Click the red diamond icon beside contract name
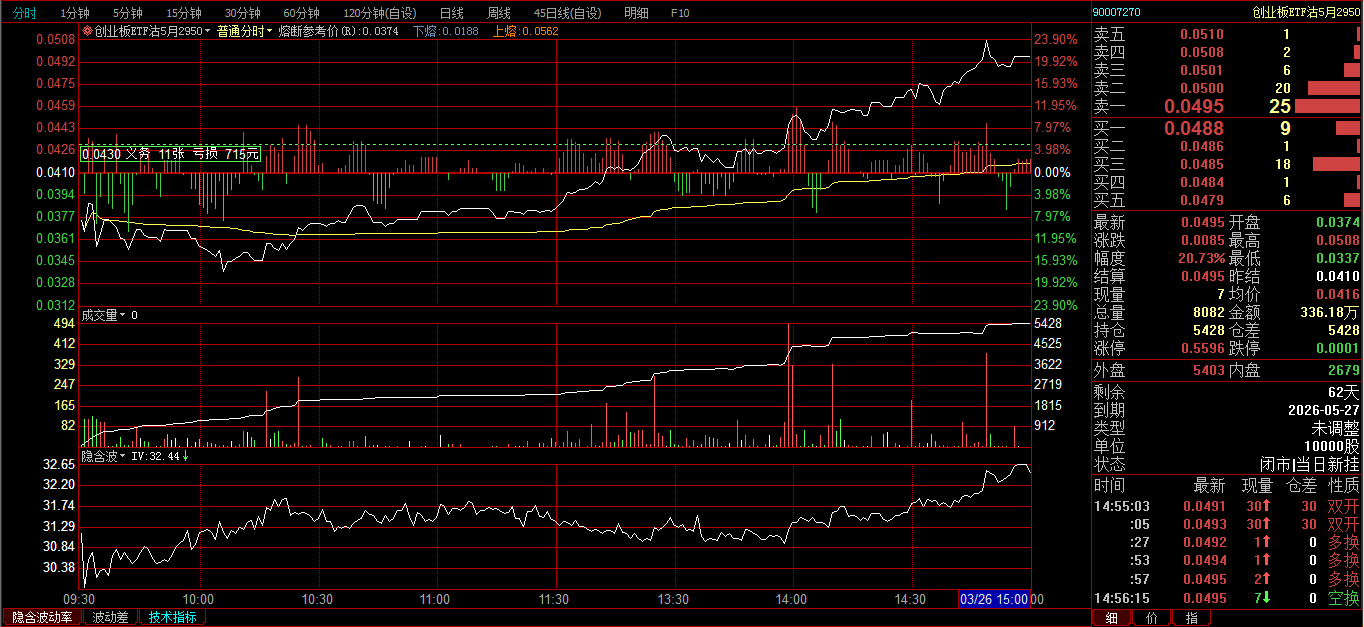The height and width of the screenshot is (627, 1364). click(87, 31)
